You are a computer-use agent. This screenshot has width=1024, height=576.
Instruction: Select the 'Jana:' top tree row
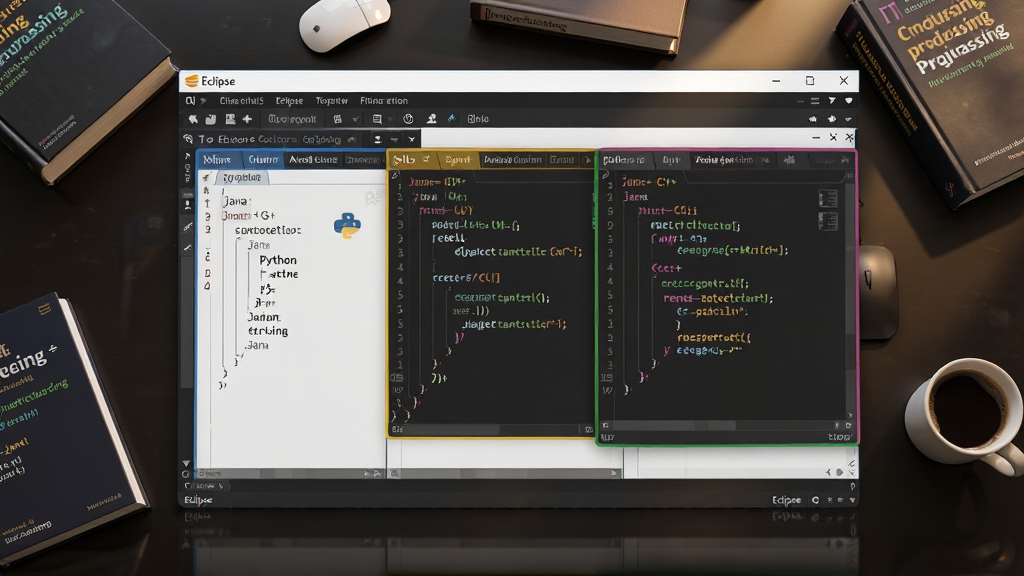236,201
